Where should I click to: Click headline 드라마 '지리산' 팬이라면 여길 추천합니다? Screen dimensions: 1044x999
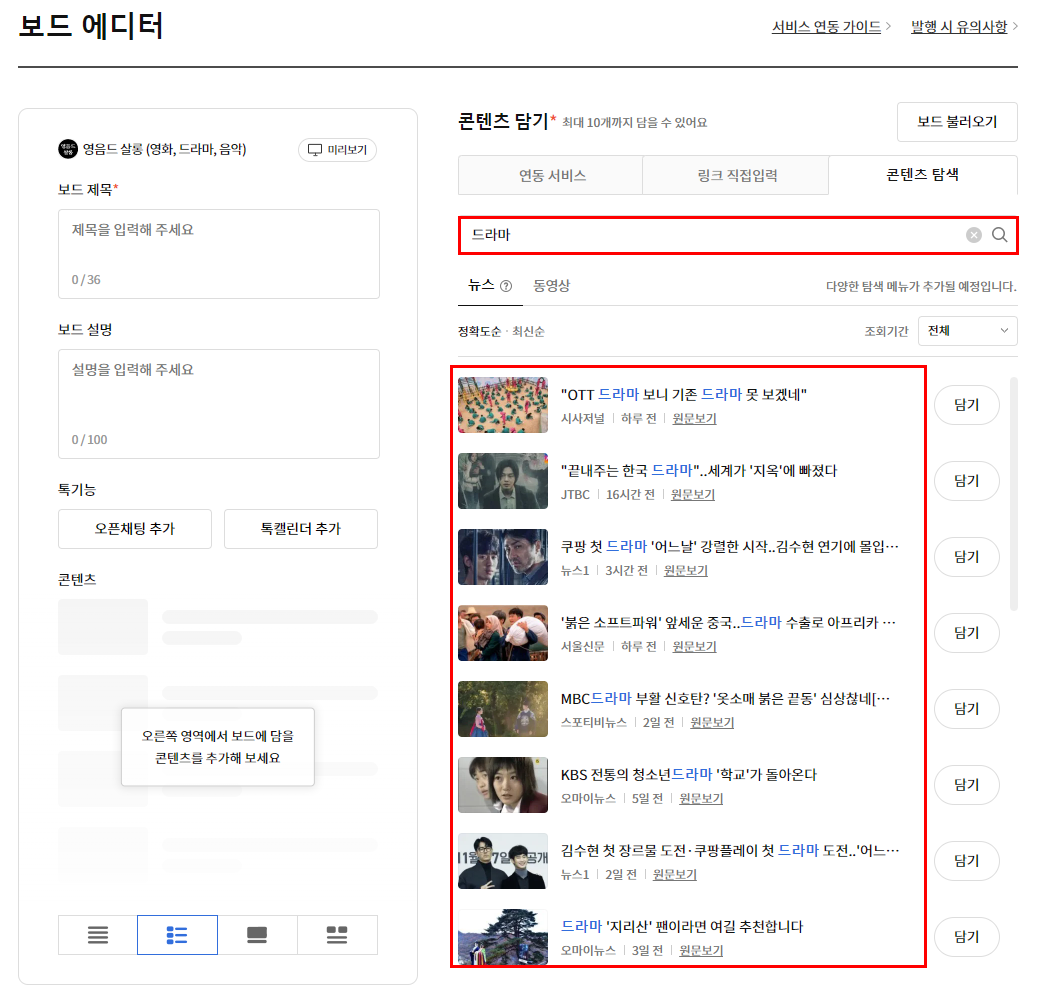pyautogui.click(x=682, y=926)
